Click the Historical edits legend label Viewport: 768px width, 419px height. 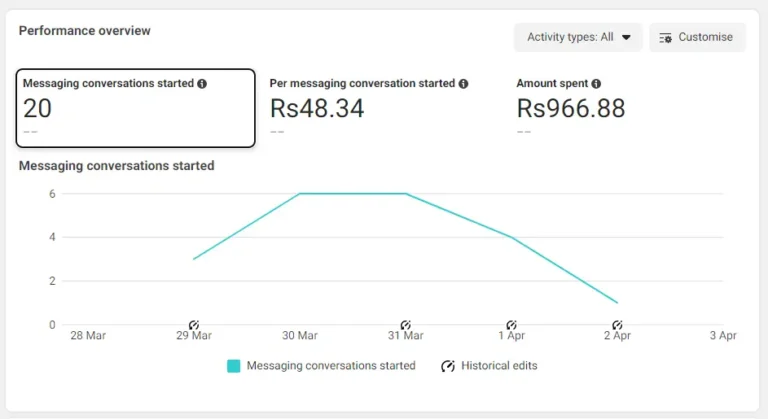[x=499, y=366]
